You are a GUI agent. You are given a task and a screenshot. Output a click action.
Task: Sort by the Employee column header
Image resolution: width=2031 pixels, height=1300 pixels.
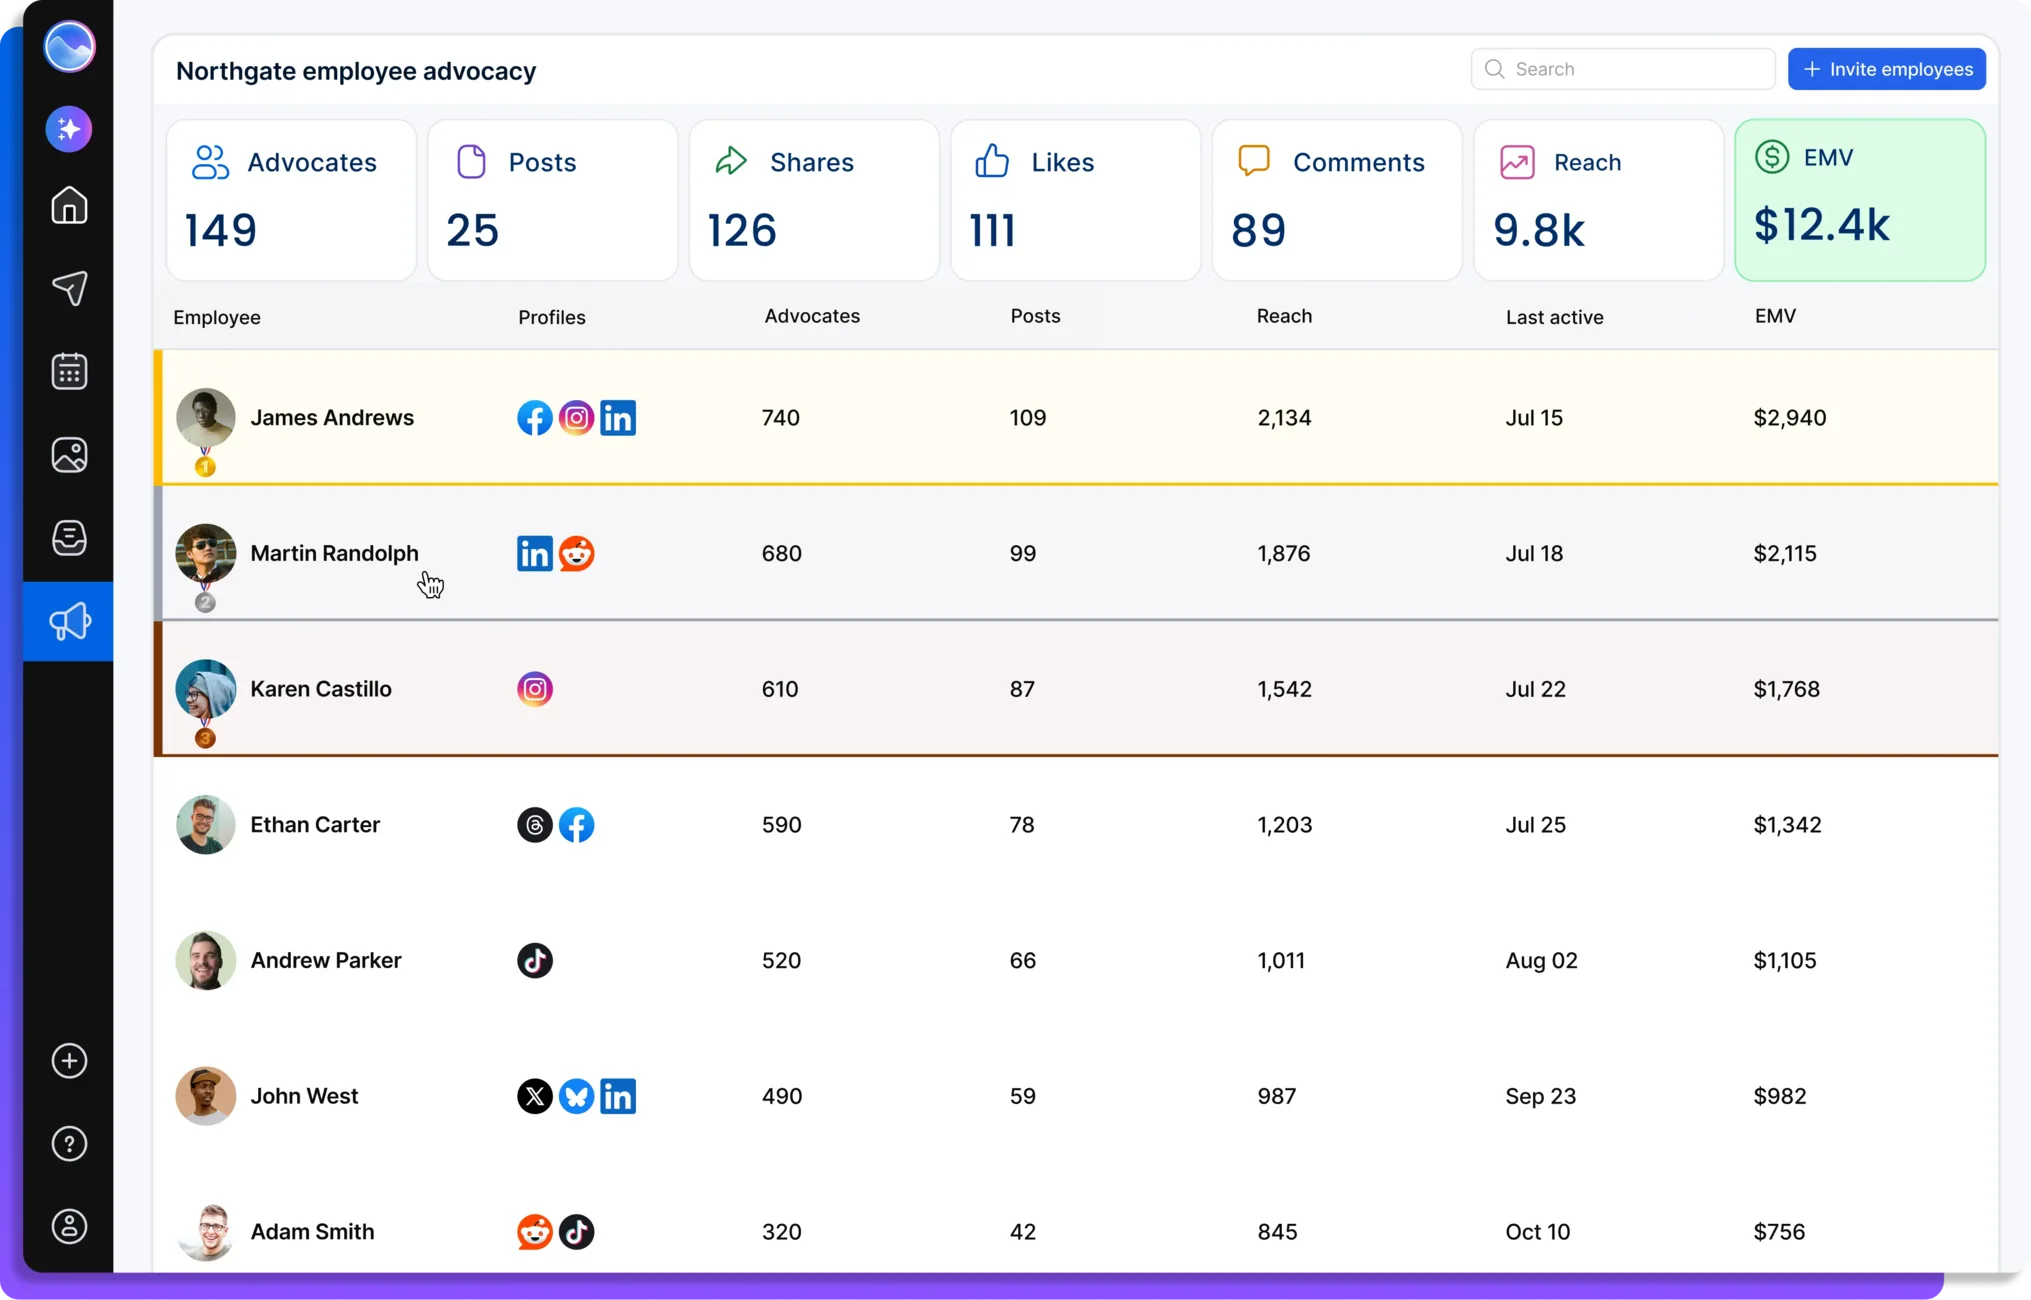(217, 317)
